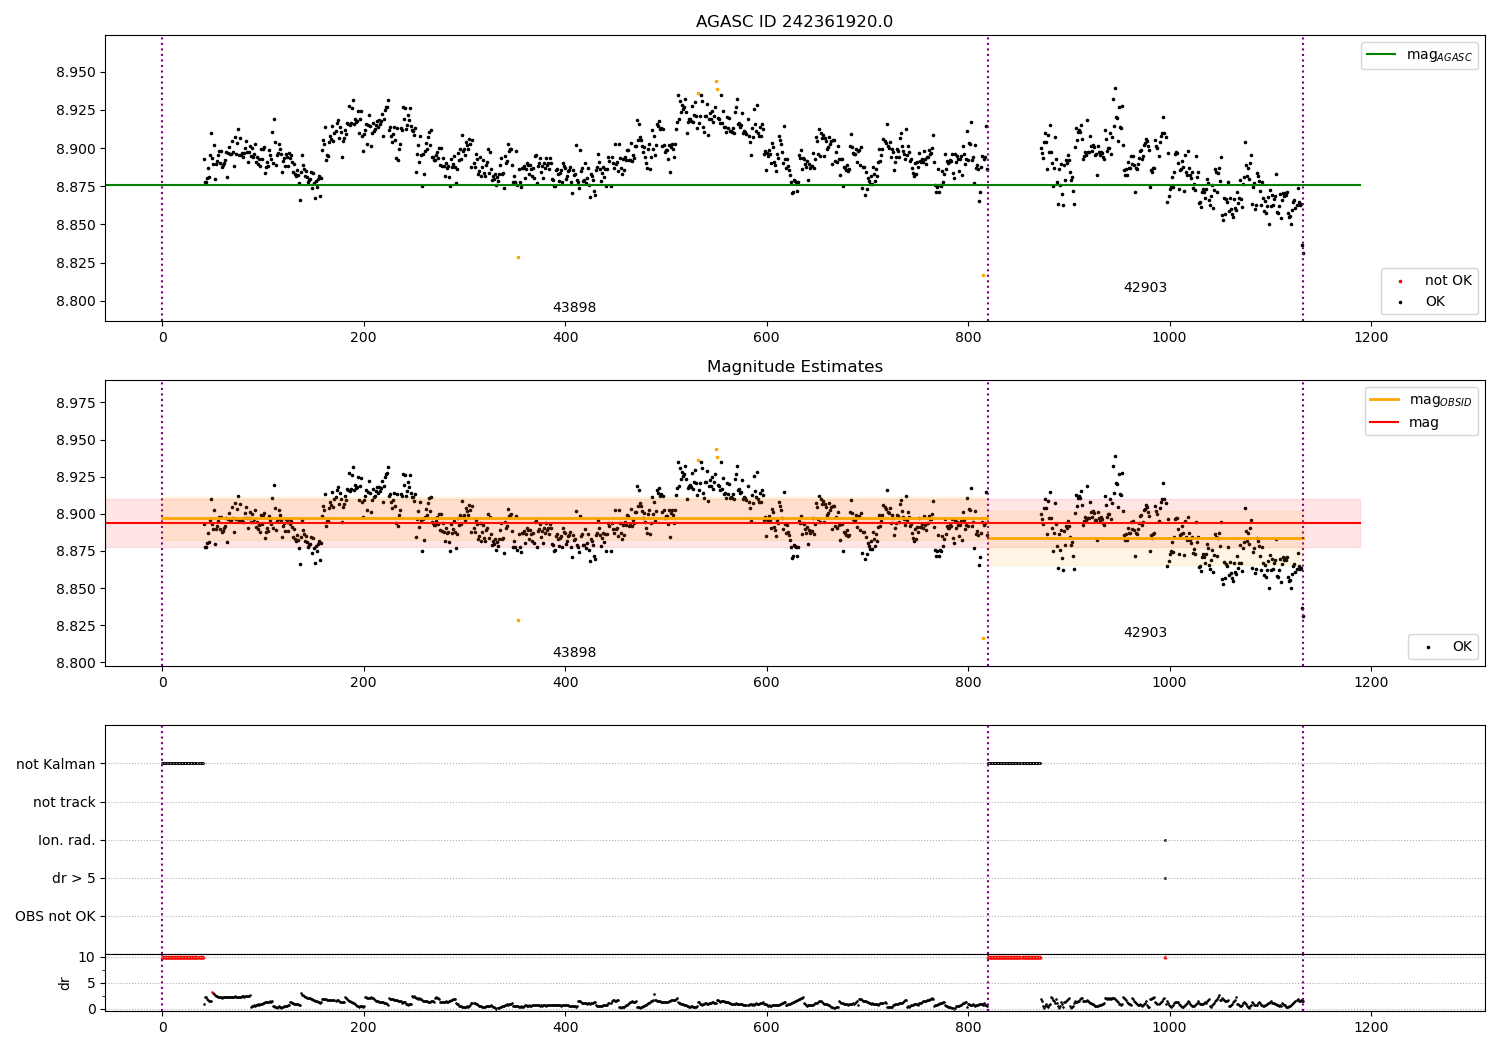Click the 'dr' axis label in bottom plot
The width and height of the screenshot is (1500, 1050).
click(x=65, y=983)
